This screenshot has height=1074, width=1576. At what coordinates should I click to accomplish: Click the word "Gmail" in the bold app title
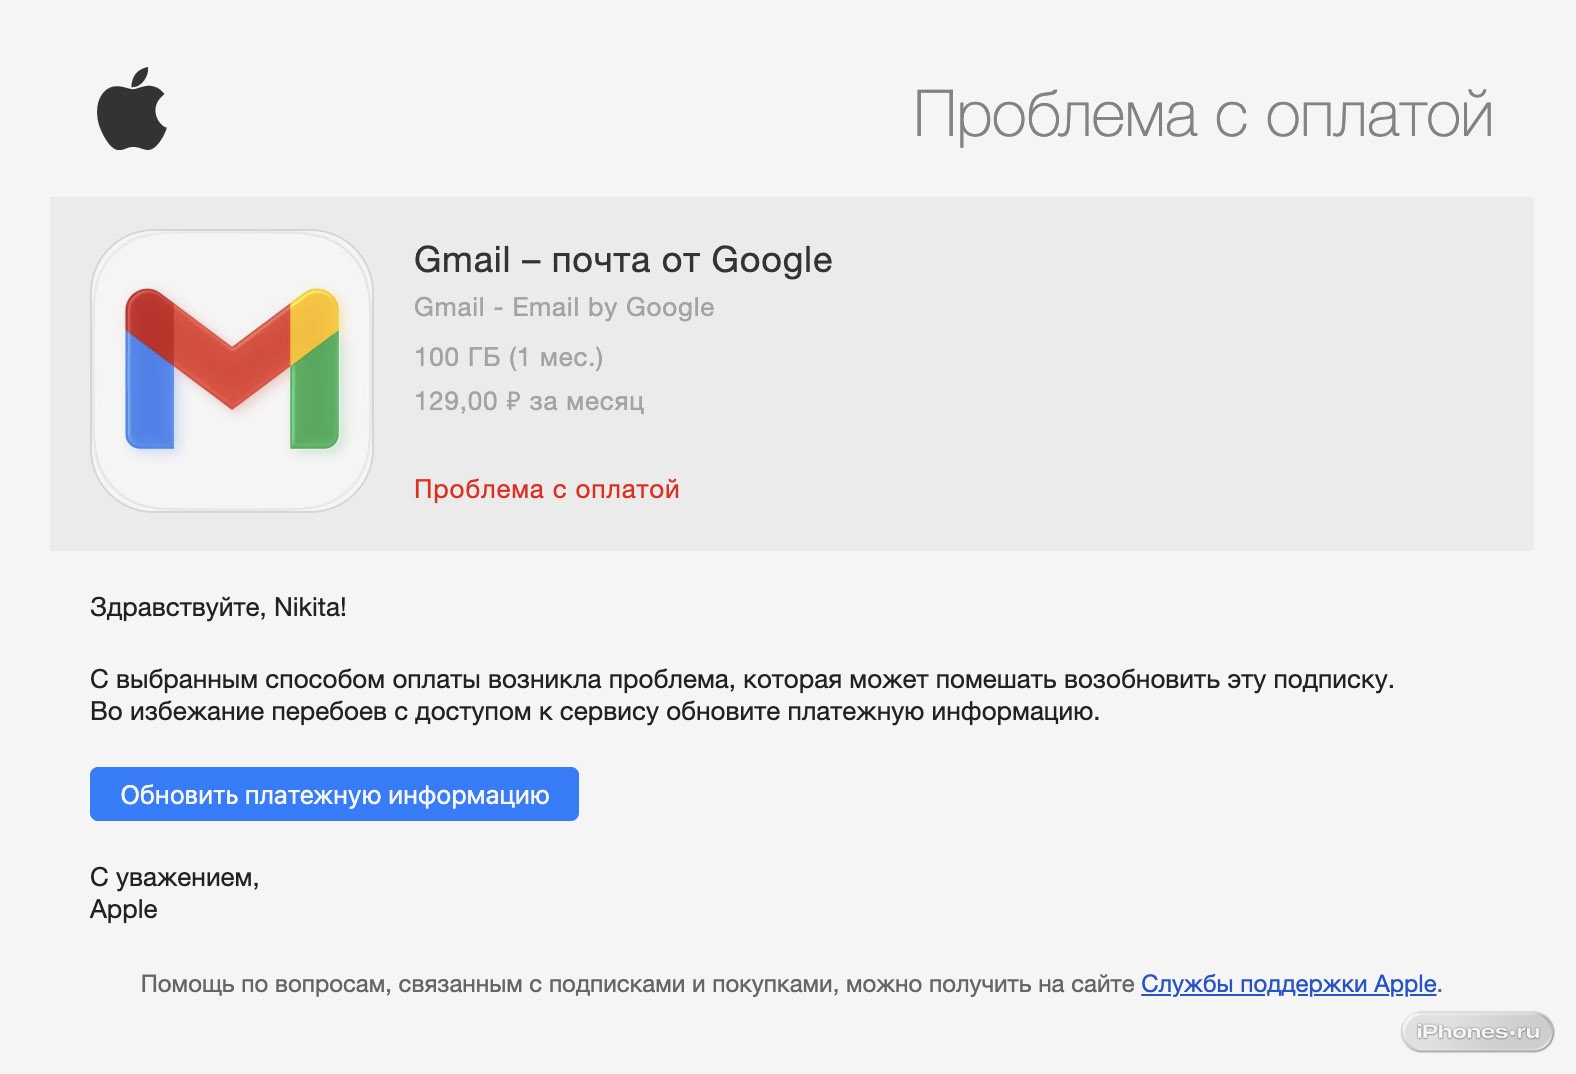[x=462, y=260]
